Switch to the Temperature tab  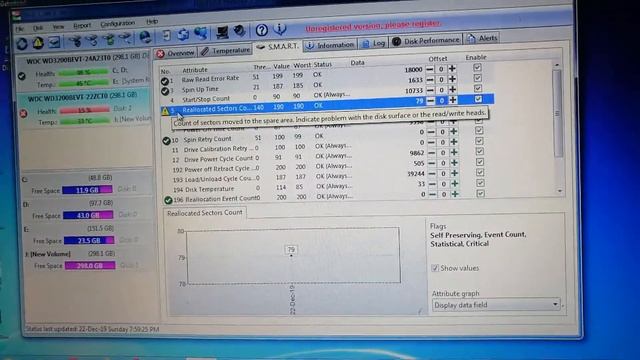click(225, 51)
